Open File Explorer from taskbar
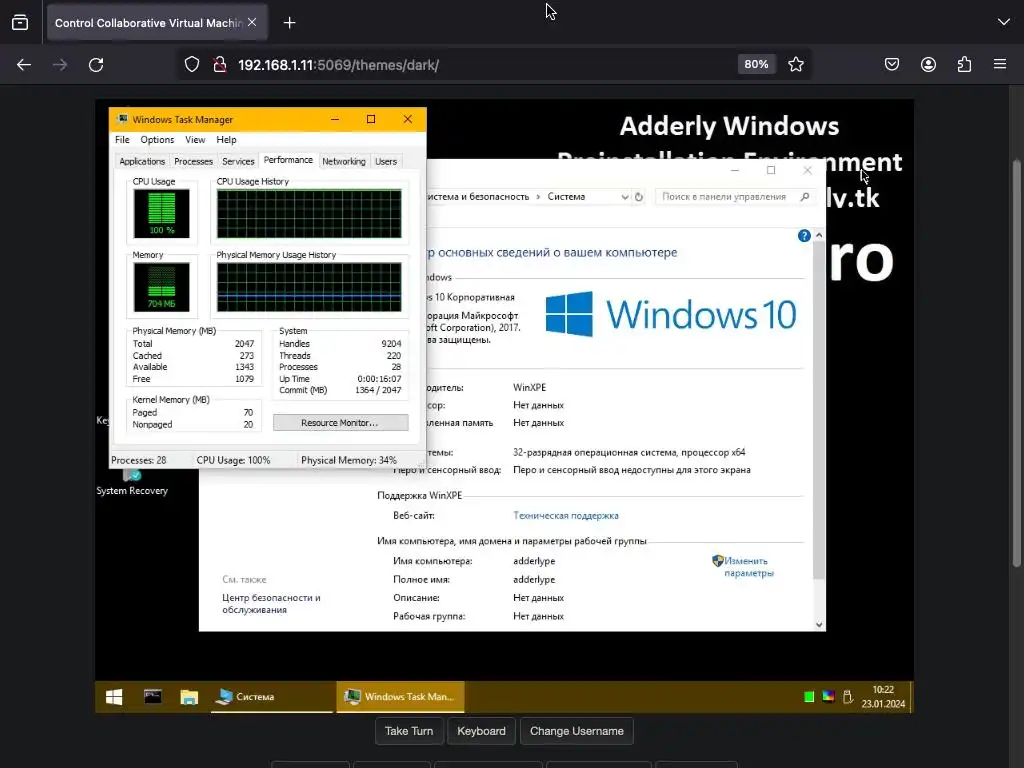 point(189,697)
